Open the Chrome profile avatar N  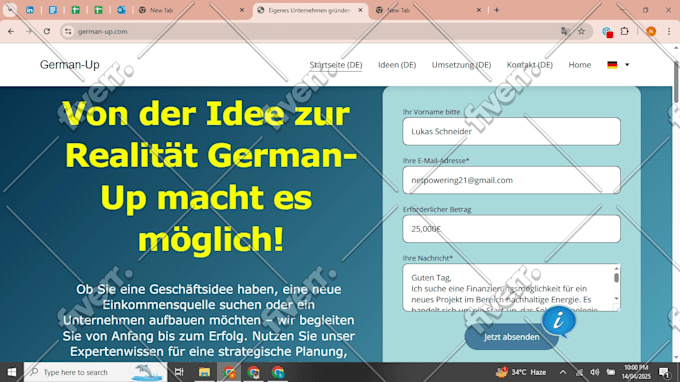click(x=651, y=31)
